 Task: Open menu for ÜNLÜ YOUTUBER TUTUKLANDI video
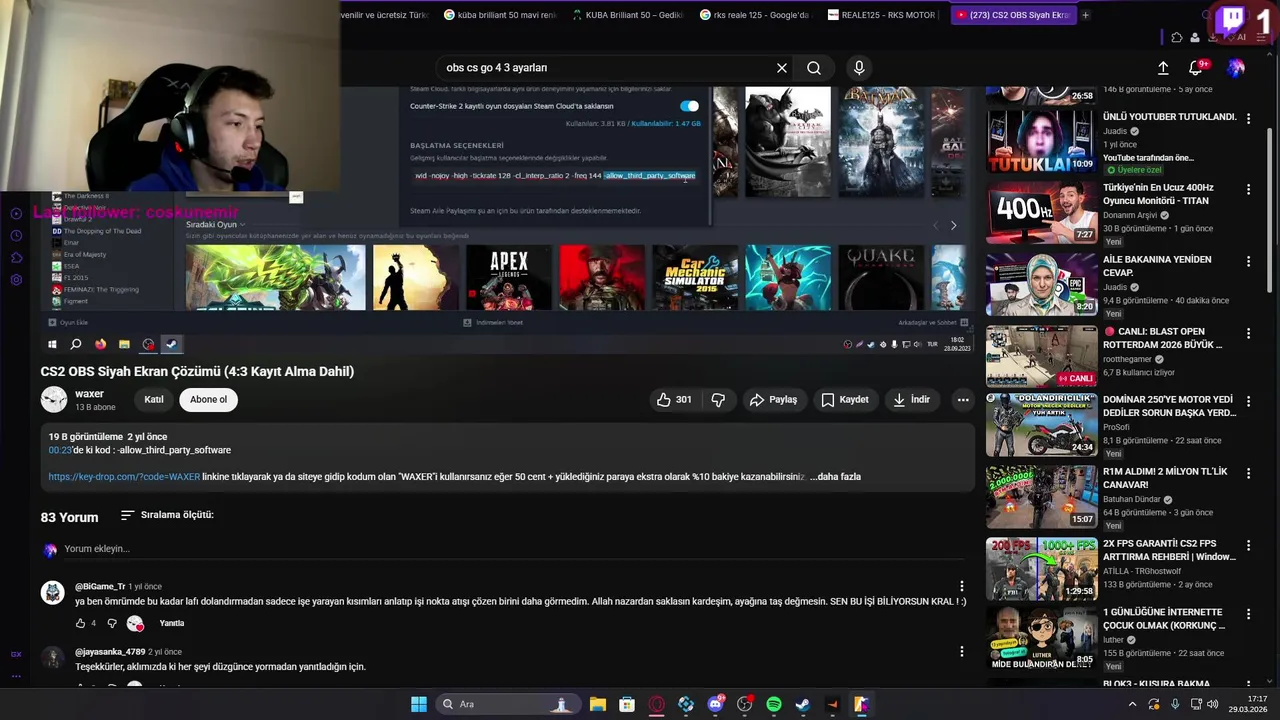(x=1248, y=118)
